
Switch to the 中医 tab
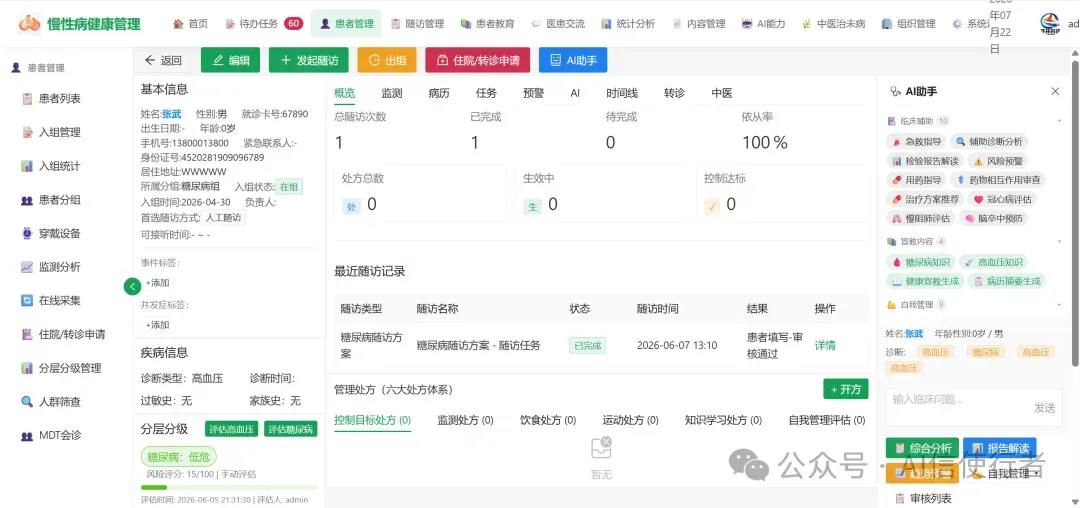pyautogui.click(x=722, y=93)
